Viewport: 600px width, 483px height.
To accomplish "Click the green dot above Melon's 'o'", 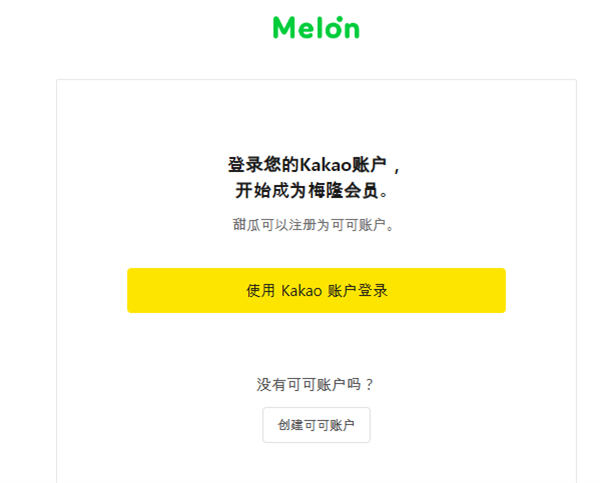I will (x=339, y=19).
